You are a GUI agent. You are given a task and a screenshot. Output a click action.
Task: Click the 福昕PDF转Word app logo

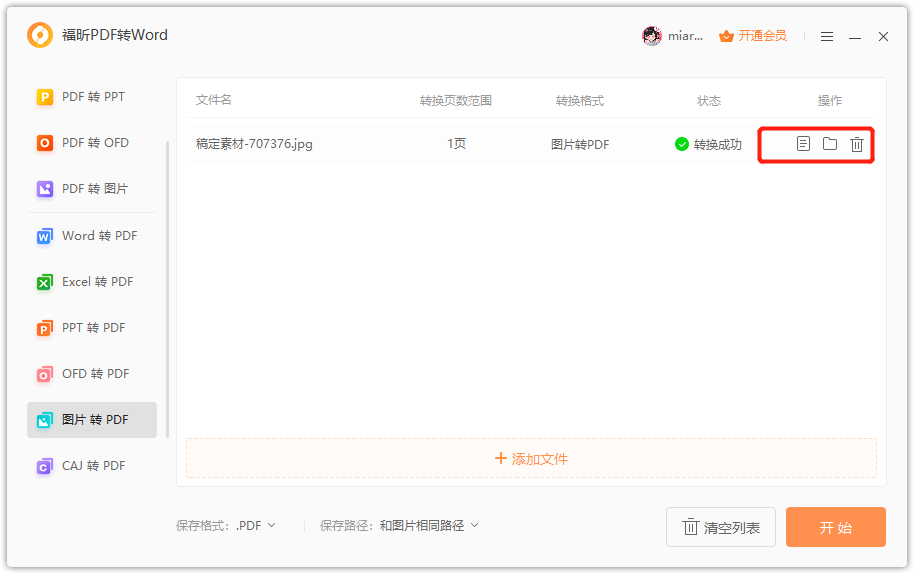coord(40,35)
